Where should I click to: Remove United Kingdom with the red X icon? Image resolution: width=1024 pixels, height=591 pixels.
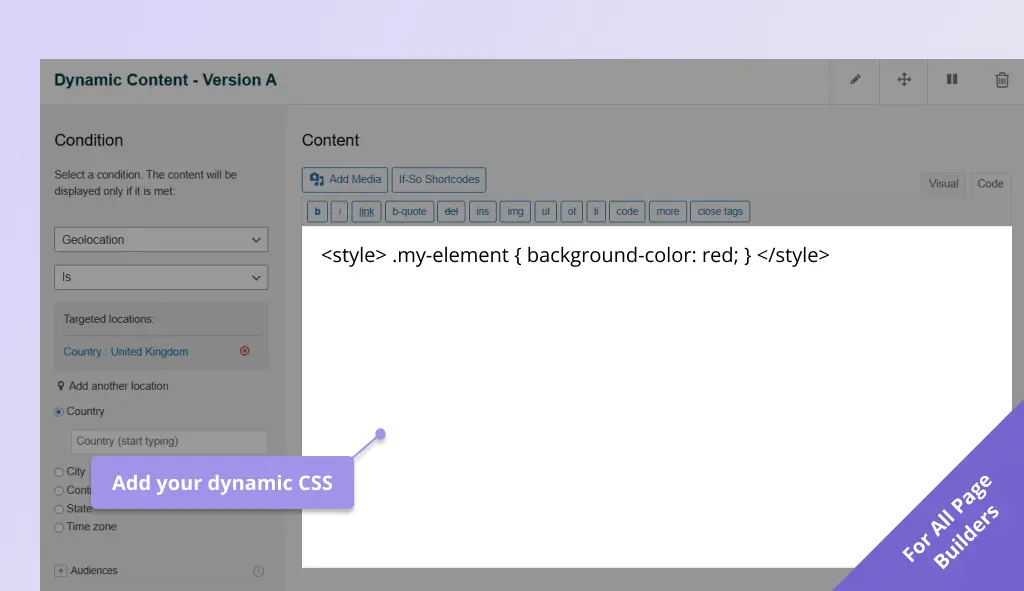pos(244,351)
